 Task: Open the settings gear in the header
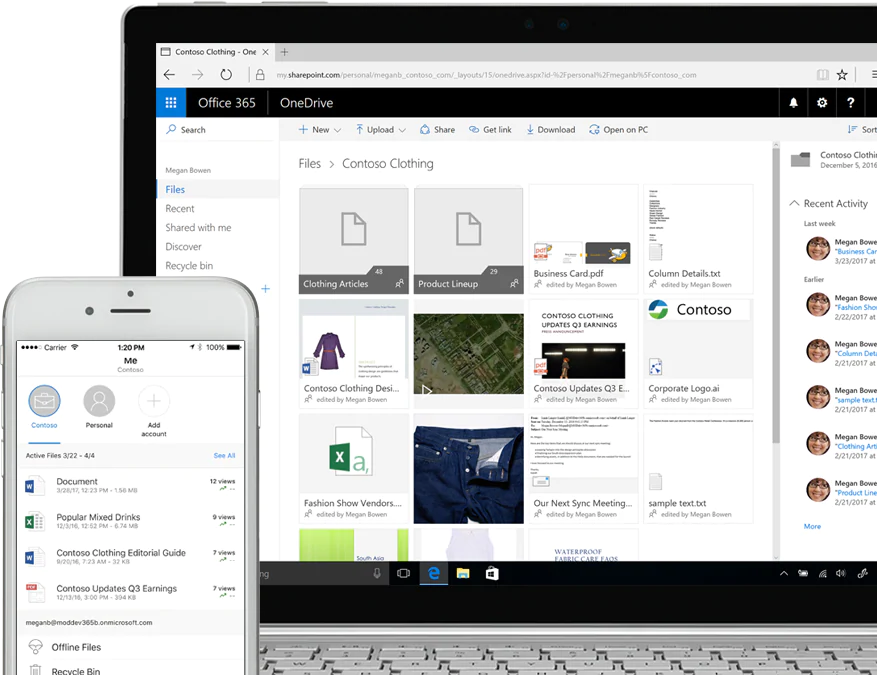click(822, 103)
